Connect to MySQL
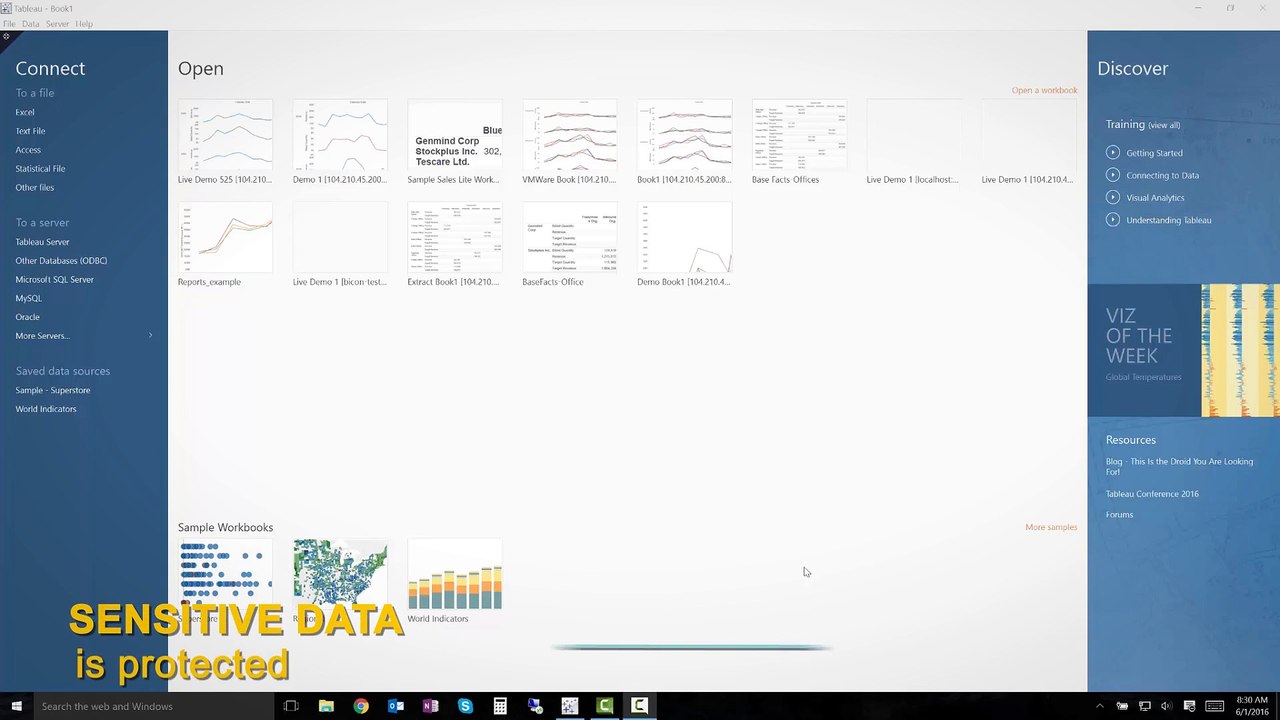This screenshot has height=720, width=1280. coord(28,298)
